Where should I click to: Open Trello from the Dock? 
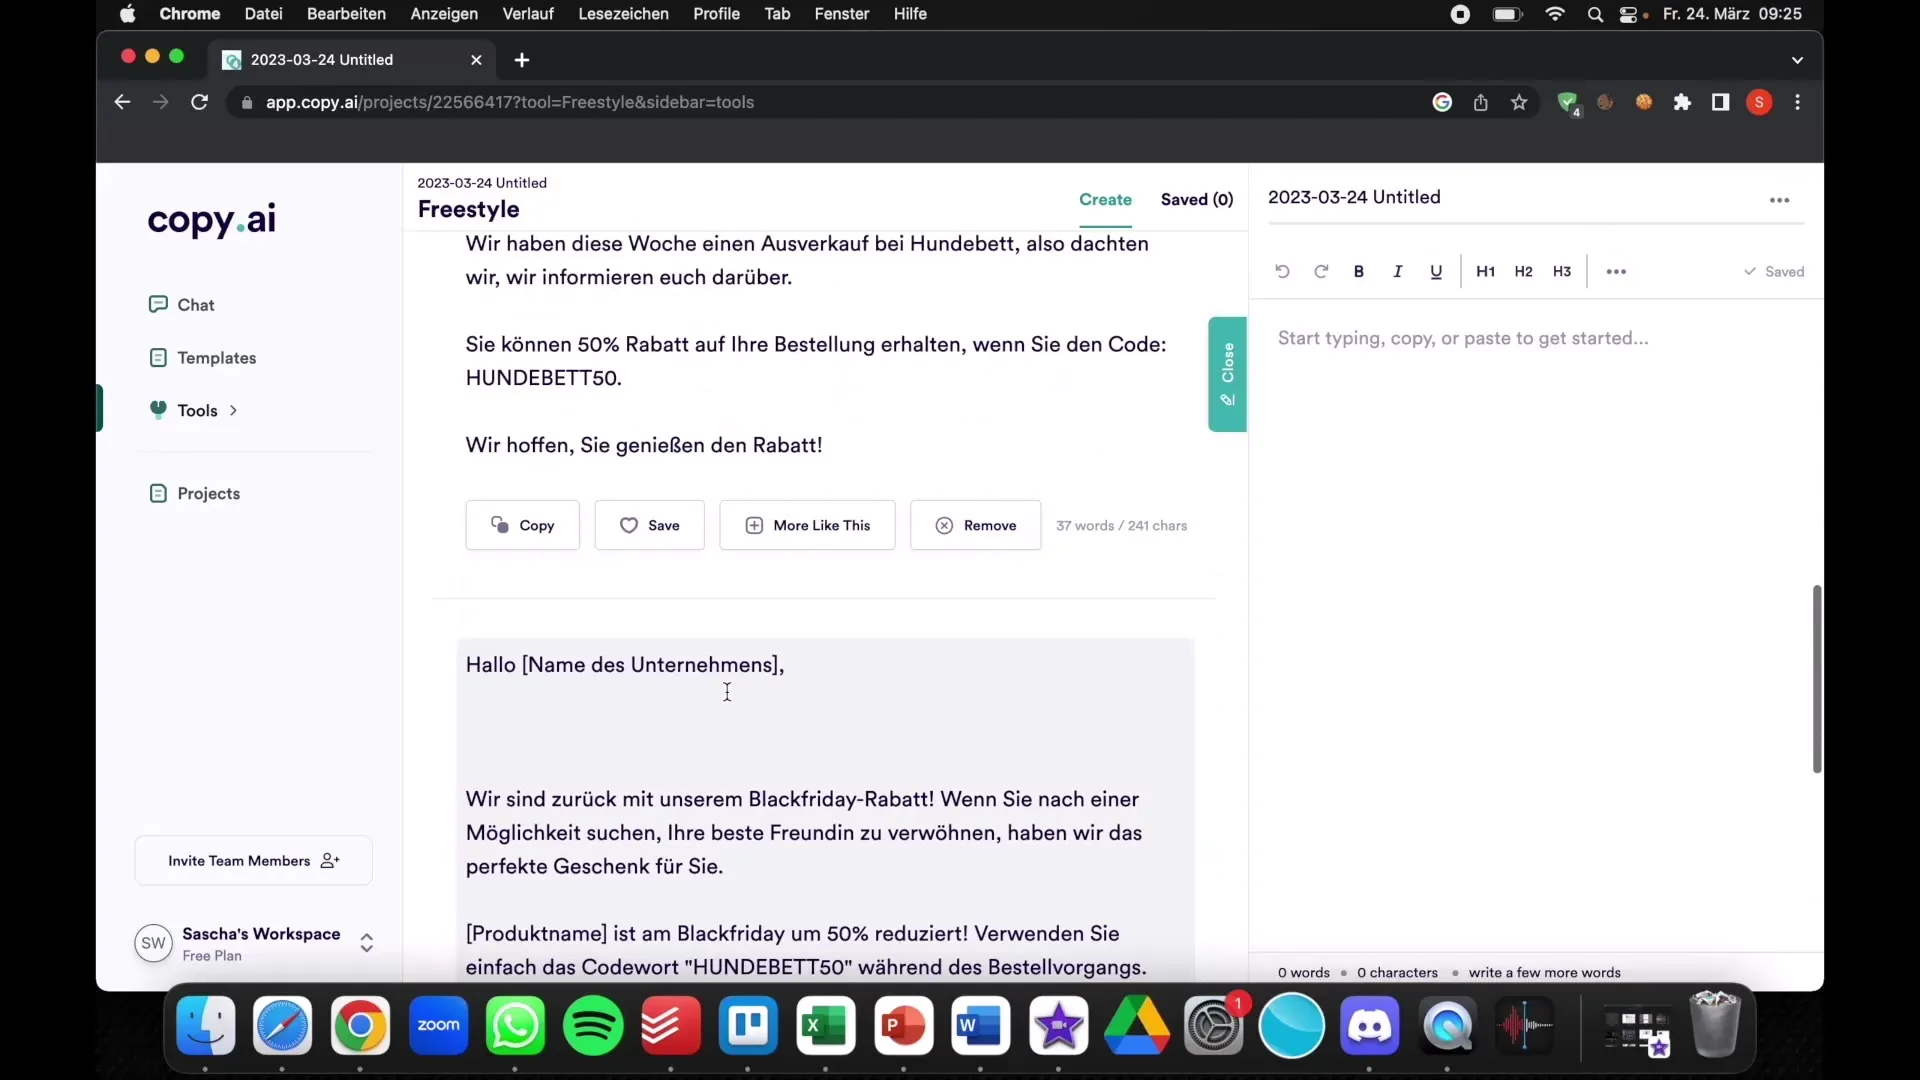pyautogui.click(x=748, y=1026)
